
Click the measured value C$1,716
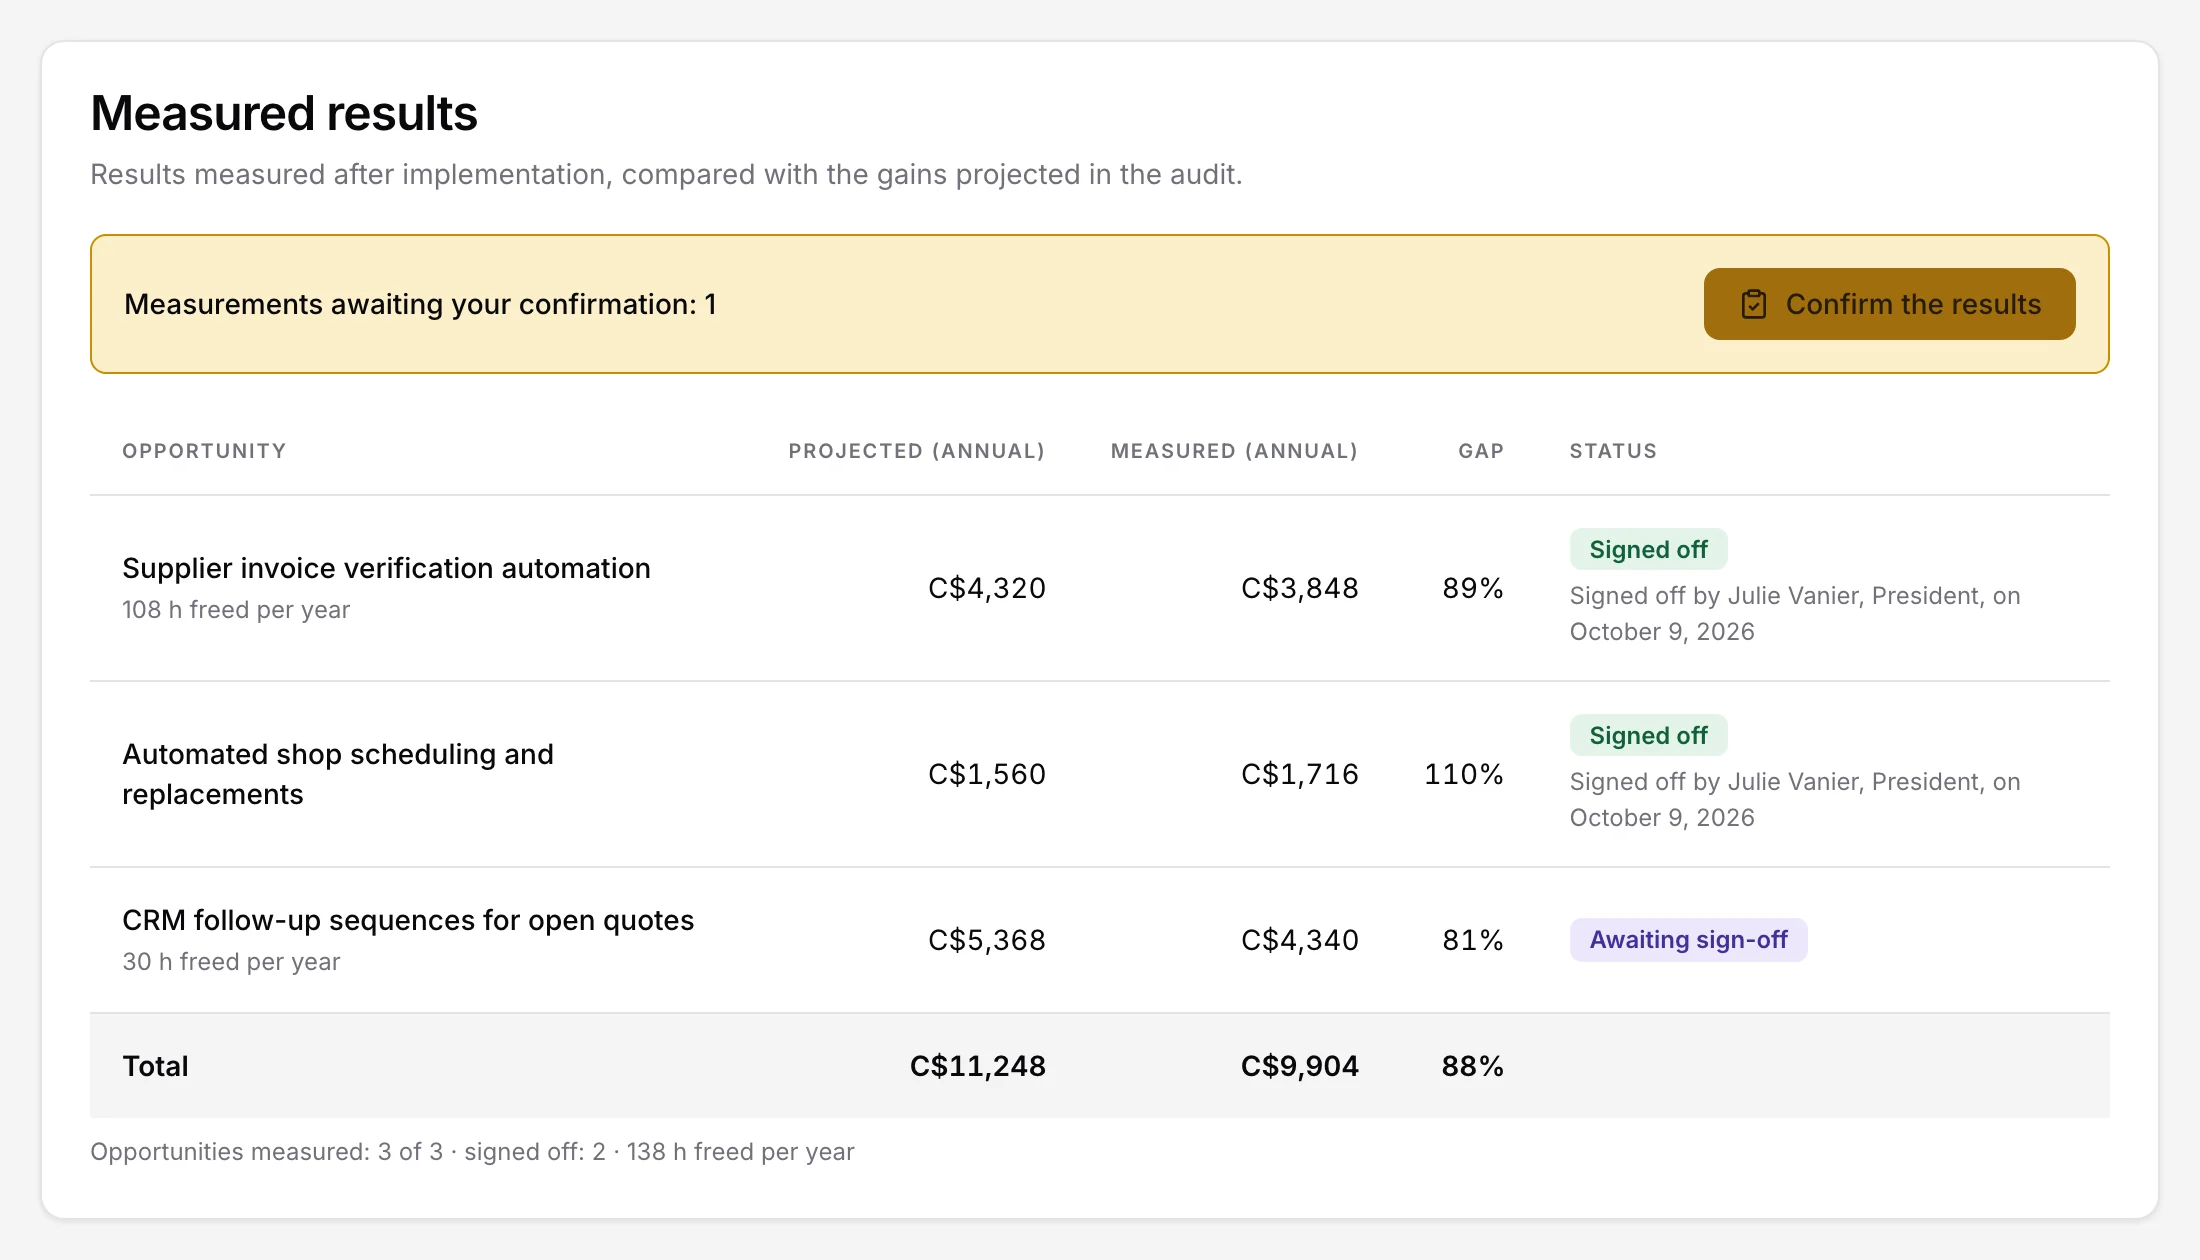coord(1300,774)
